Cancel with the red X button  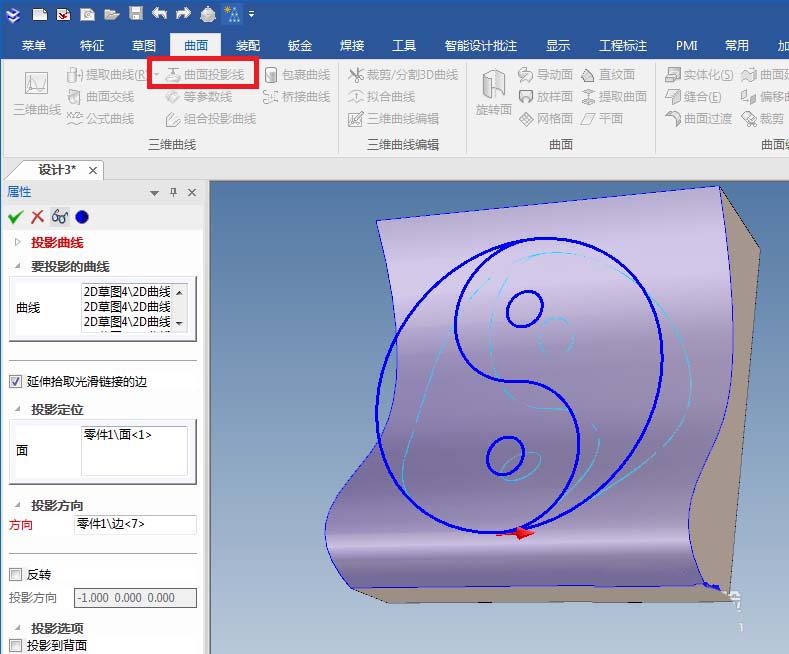(x=37, y=217)
